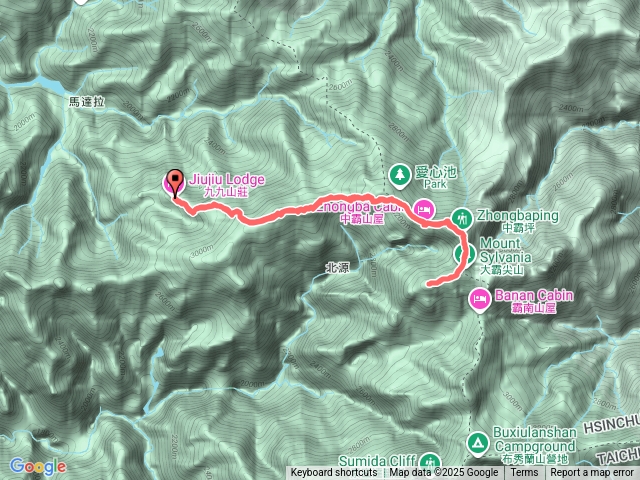This screenshot has width=640, height=480.
Task: Select the Mount Sylvania hiking icon
Action: (464, 254)
